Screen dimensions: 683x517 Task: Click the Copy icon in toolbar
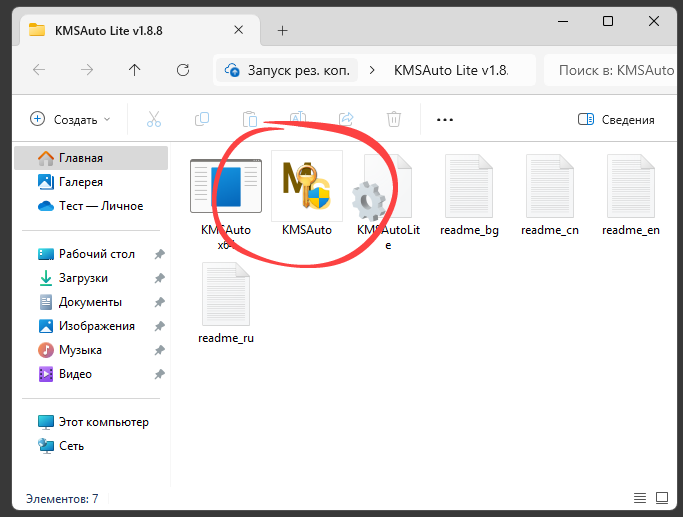pyautogui.click(x=202, y=119)
